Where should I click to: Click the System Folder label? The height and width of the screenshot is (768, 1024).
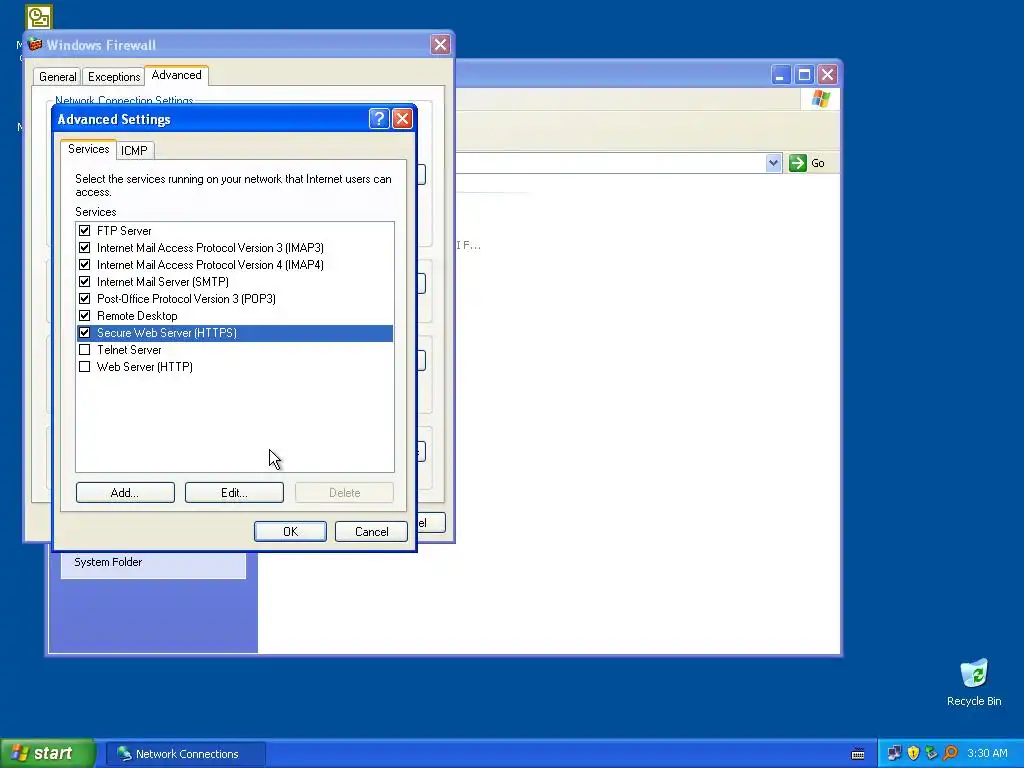click(x=108, y=562)
